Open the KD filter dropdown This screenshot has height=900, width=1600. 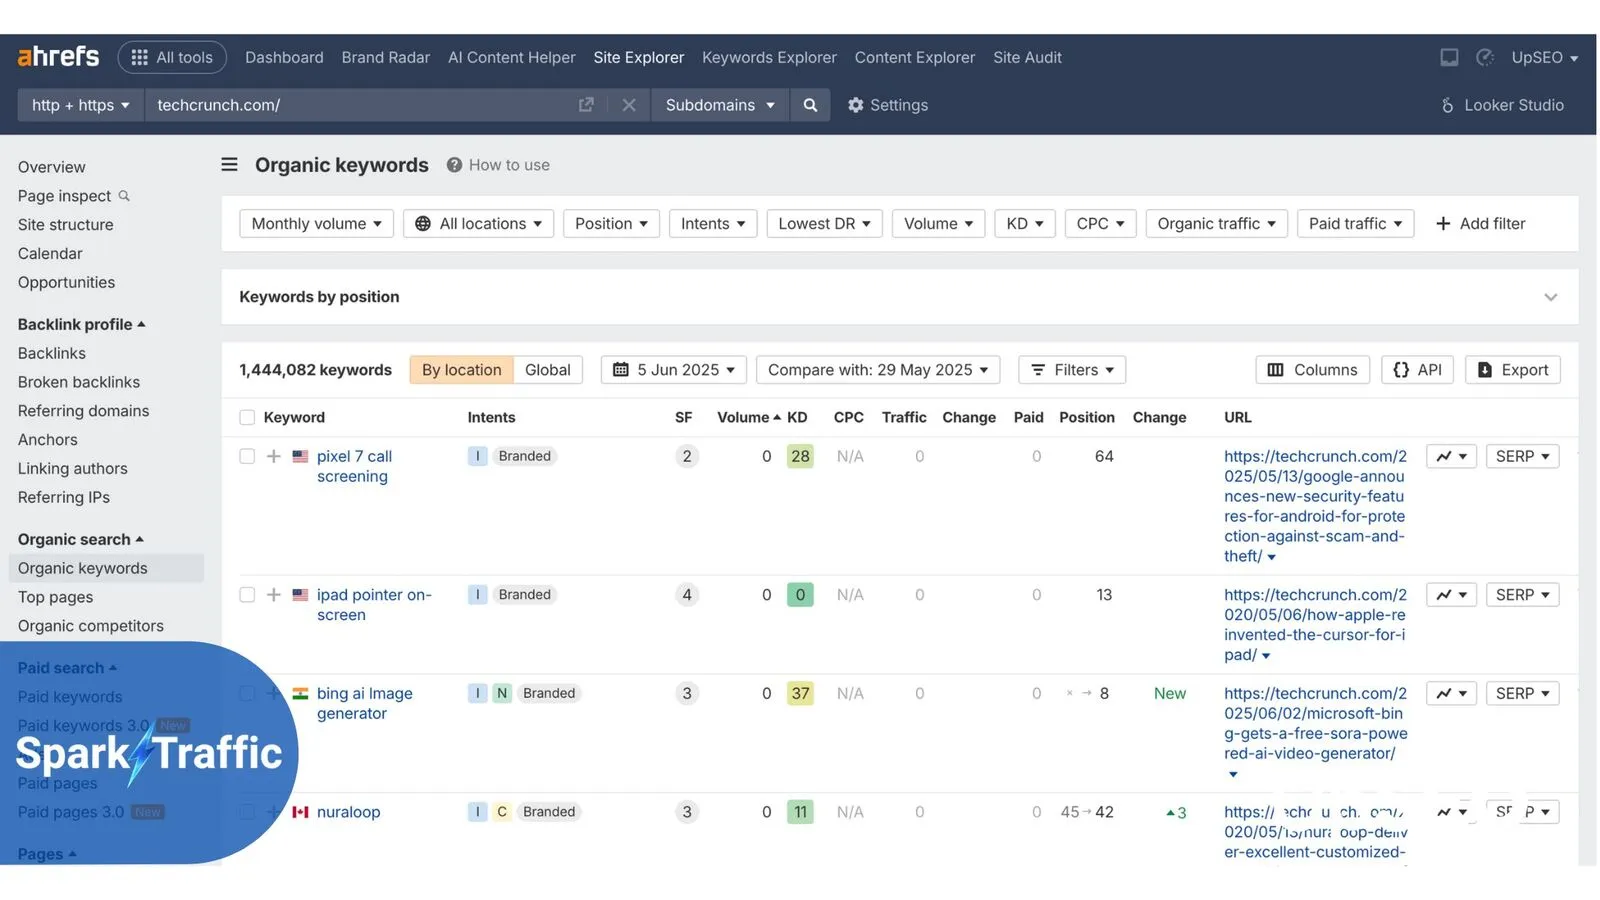click(x=1025, y=224)
